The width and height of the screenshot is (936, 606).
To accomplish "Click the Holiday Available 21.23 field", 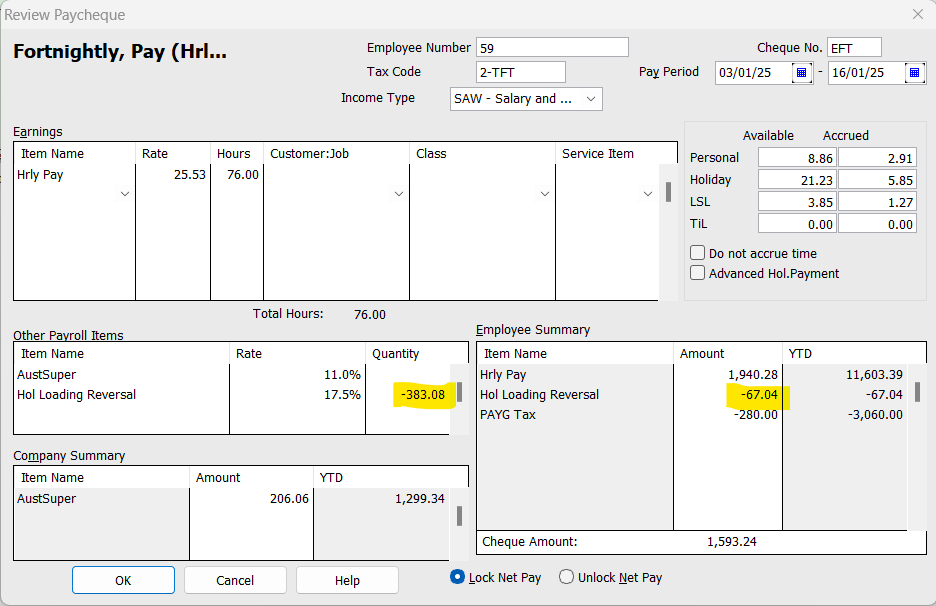I will coord(797,180).
